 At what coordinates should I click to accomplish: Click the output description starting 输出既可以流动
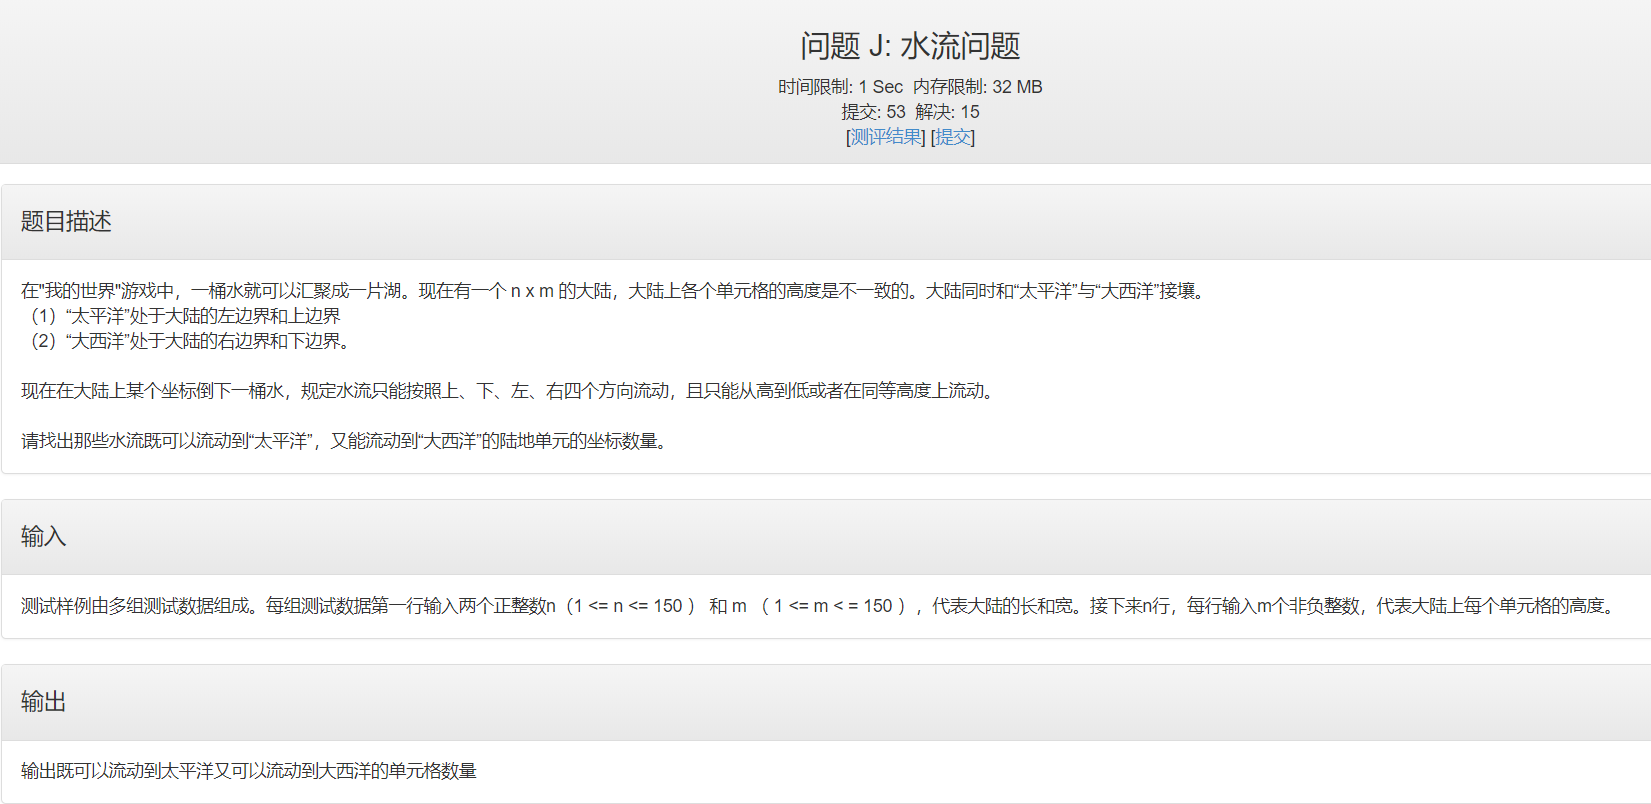click(249, 771)
